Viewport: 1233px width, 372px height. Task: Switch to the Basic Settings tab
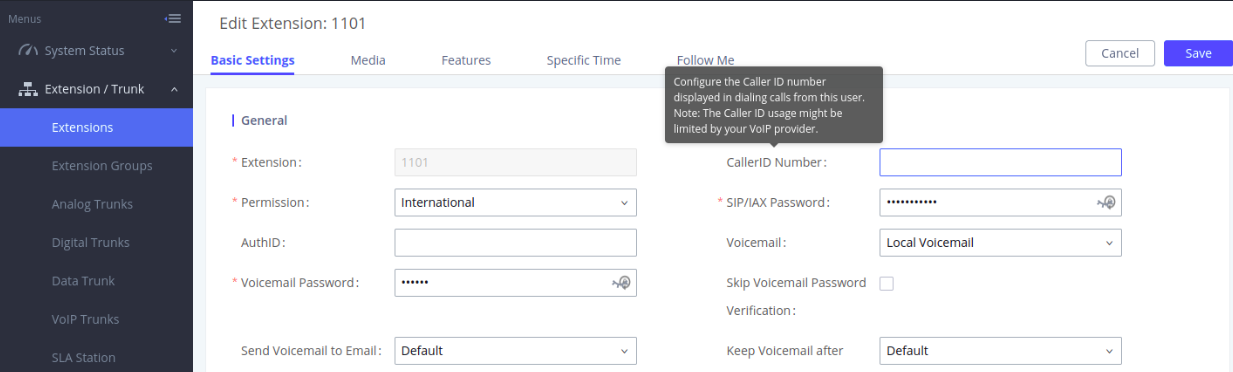tap(252, 60)
